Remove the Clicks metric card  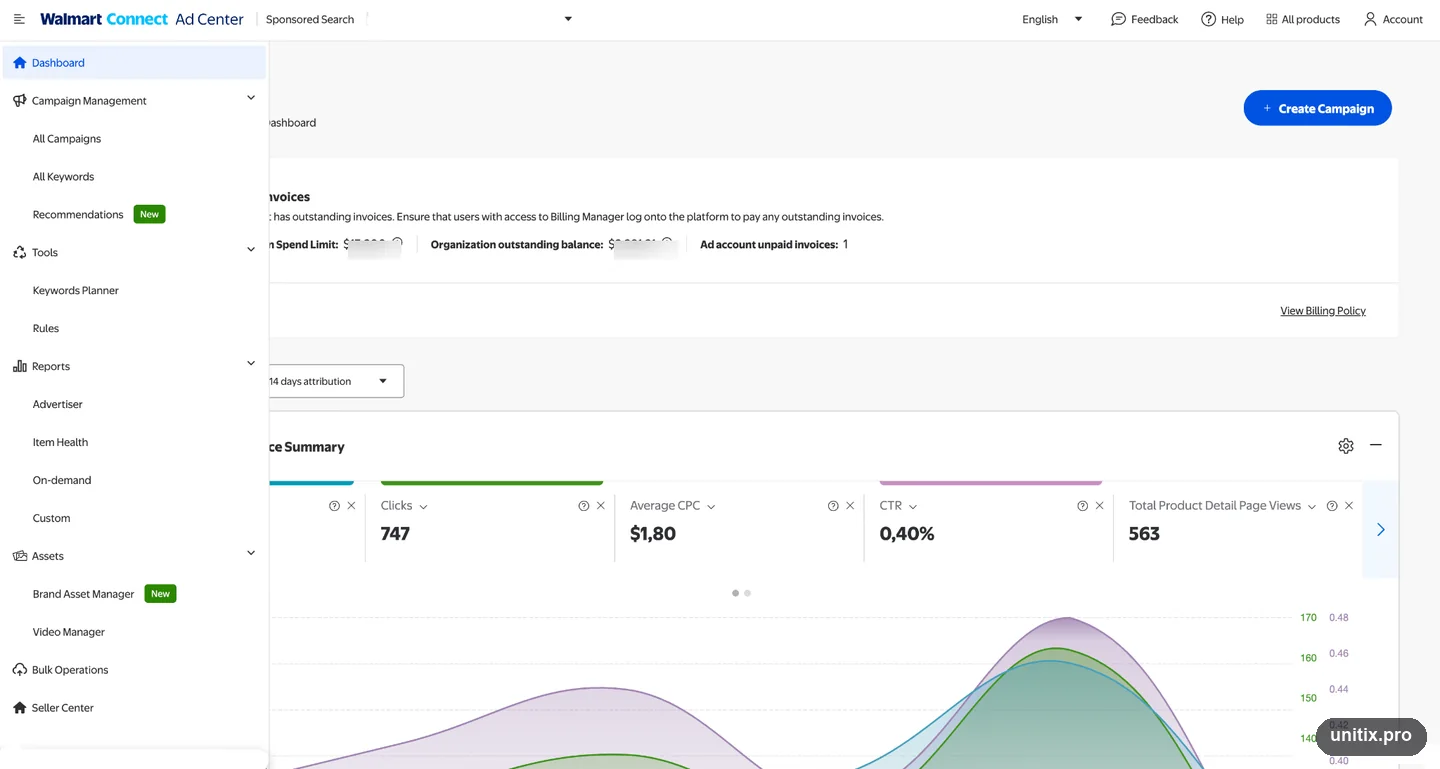point(601,506)
